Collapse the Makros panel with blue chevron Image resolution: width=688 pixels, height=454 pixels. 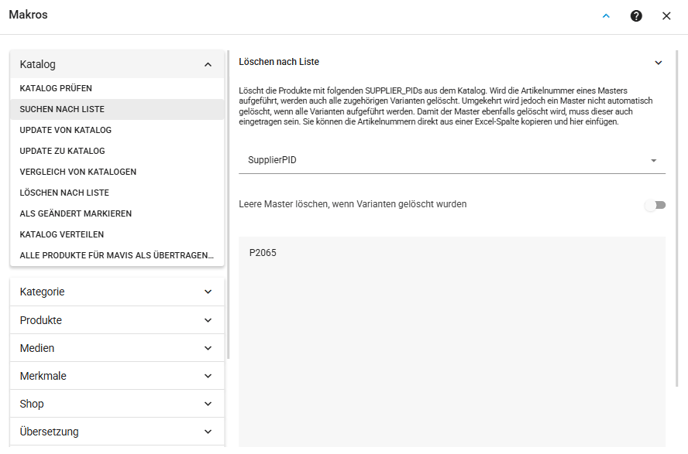pyautogui.click(x=606, y=16)
